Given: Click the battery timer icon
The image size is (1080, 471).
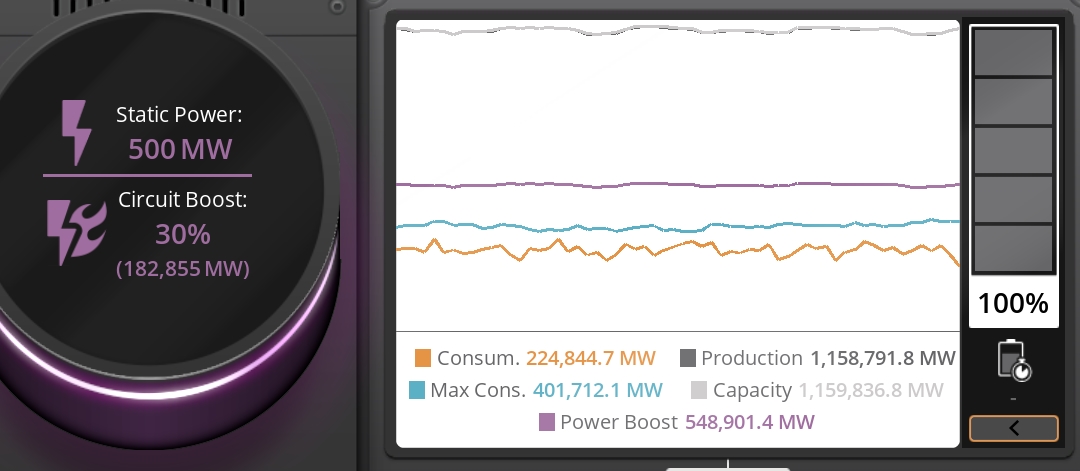Looking at the screenshot, I should coord(1013,359).
